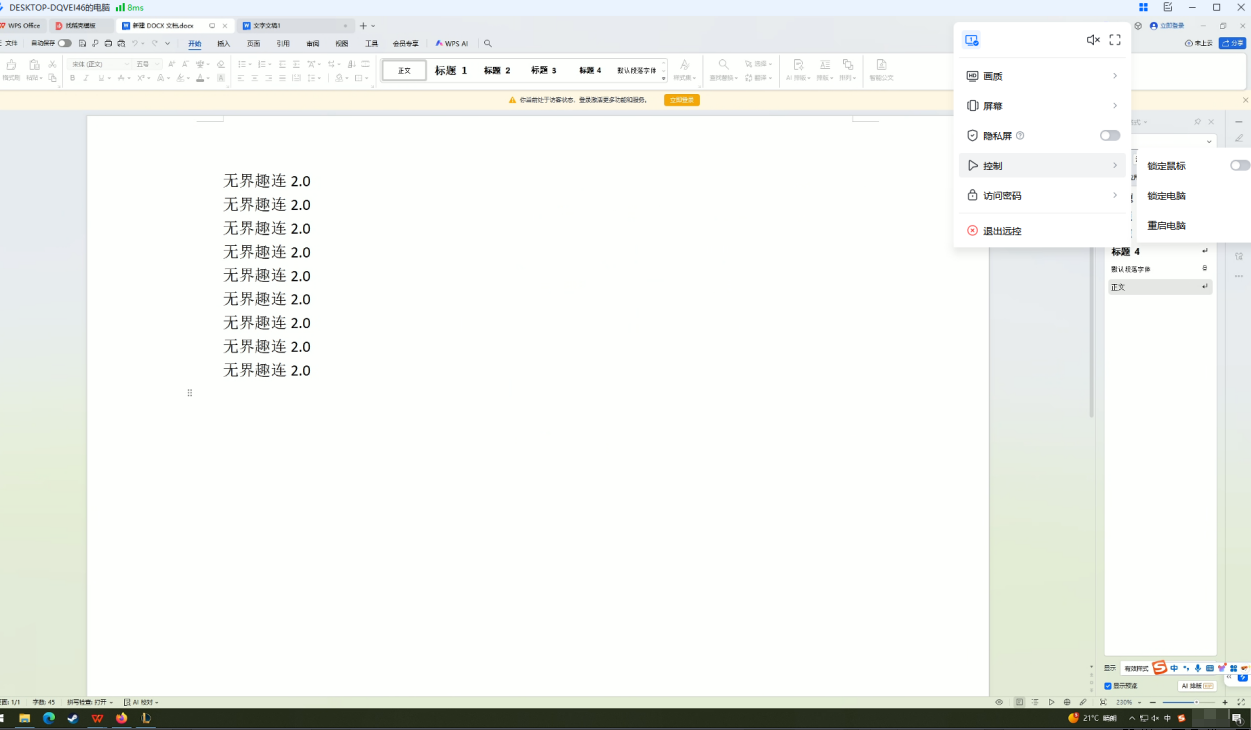Open the WPS document search magnifier
Image resolution: width=1251 pixels, height=730 pixels.
click(x=487, y=43)
